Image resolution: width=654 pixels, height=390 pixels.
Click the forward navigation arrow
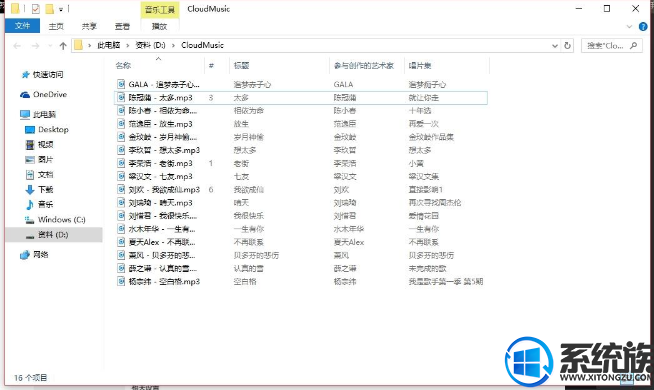click(x=35, y=45)
